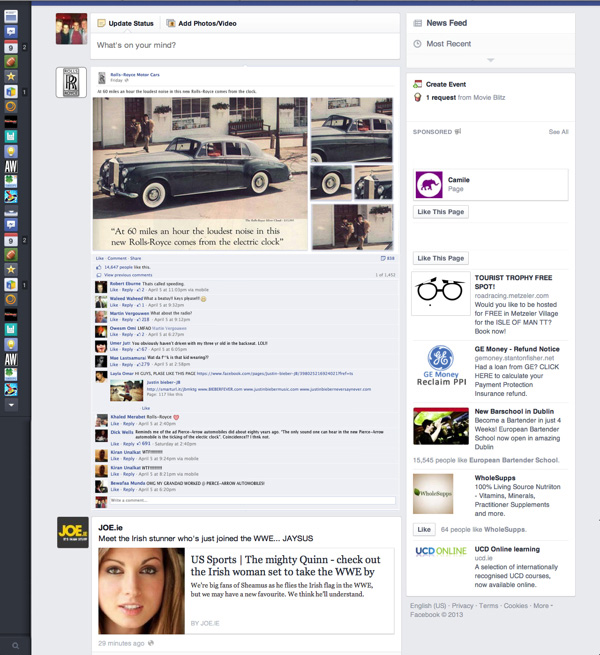Click the Rolls-Royce logo page avatar
This screenshot has width=600, height=655.
click(x=71, y=83)
